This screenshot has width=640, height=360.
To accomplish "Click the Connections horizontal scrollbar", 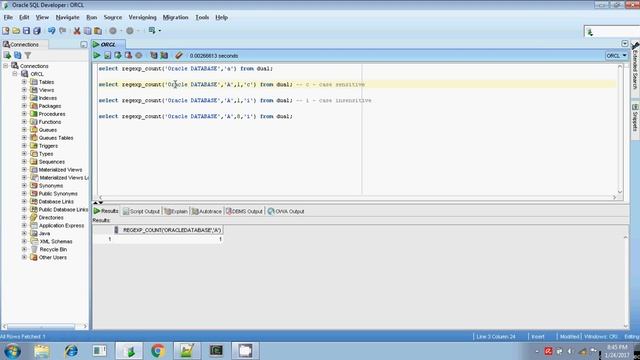I will click(x=44, y=326).
